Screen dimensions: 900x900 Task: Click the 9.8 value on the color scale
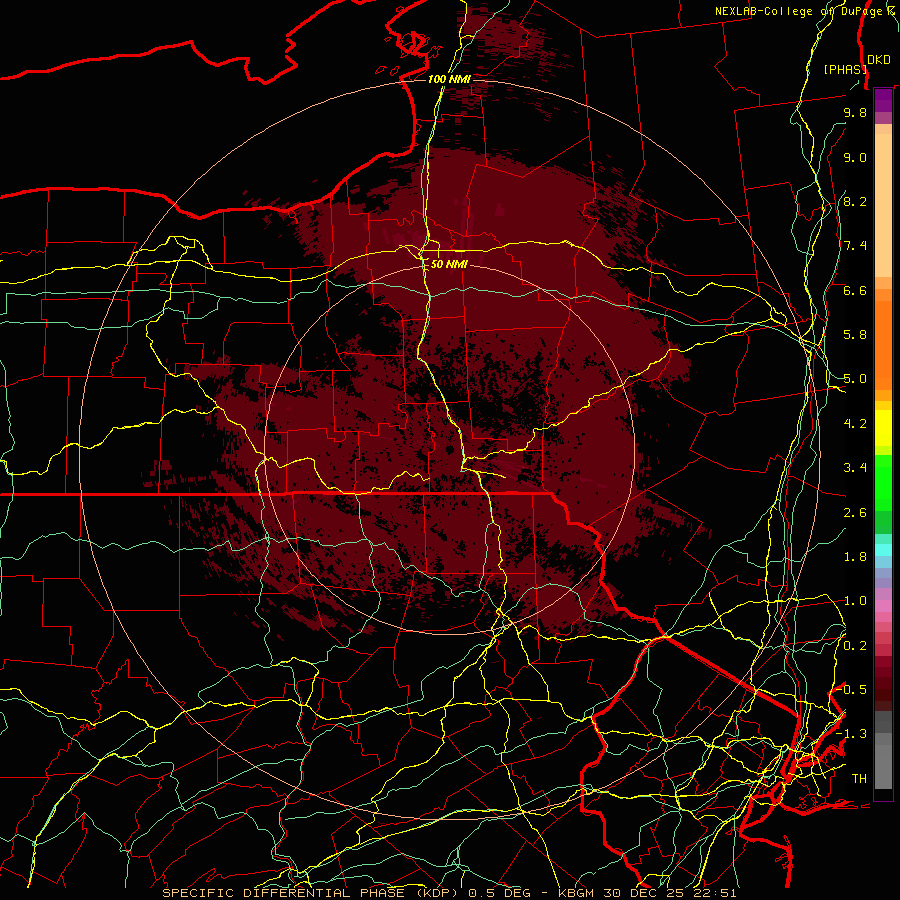(855, 112)
